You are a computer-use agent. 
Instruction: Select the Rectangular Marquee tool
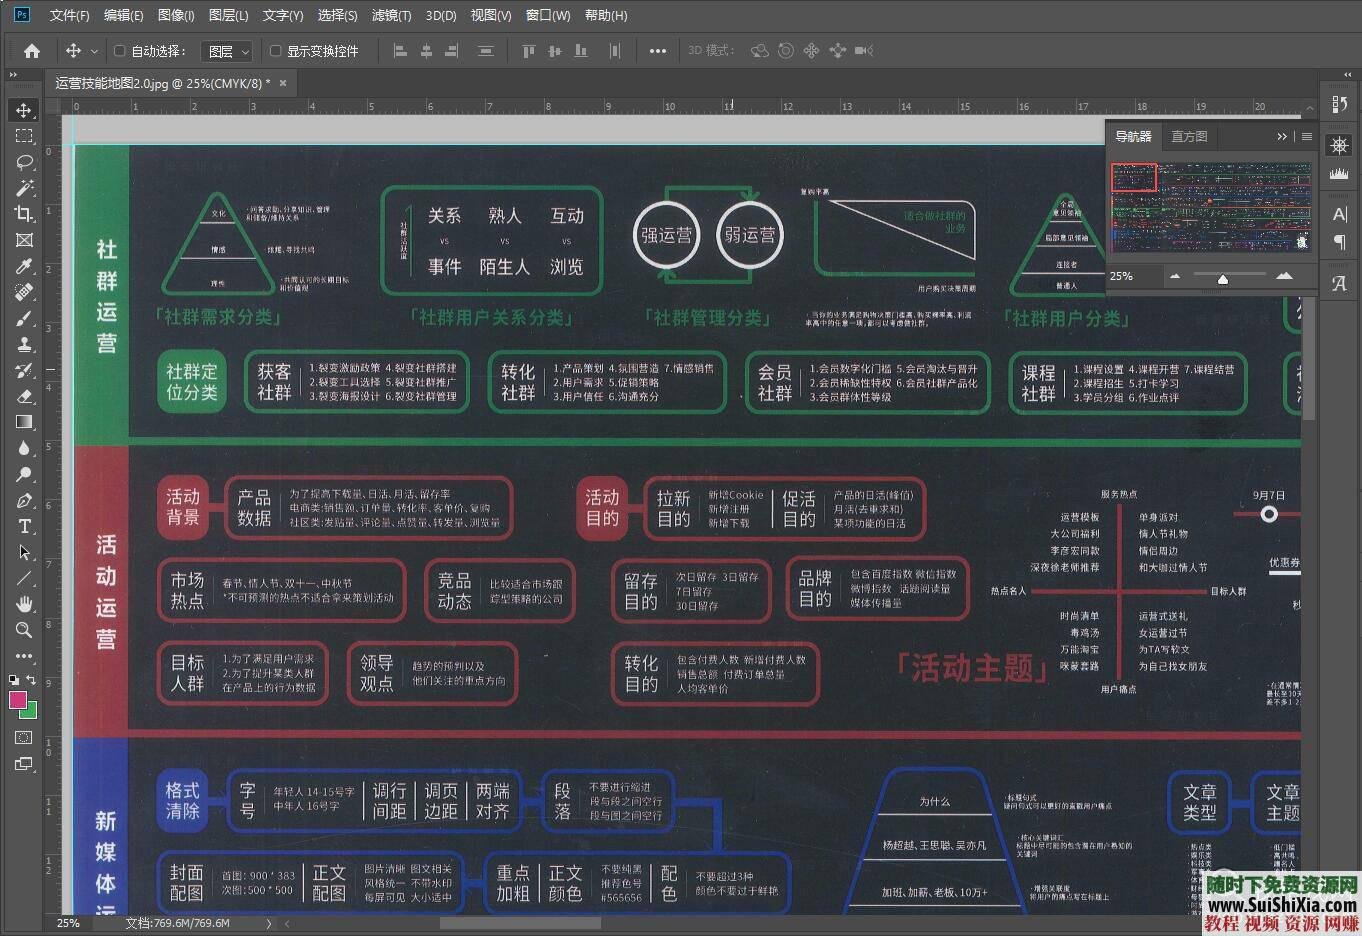24,136
